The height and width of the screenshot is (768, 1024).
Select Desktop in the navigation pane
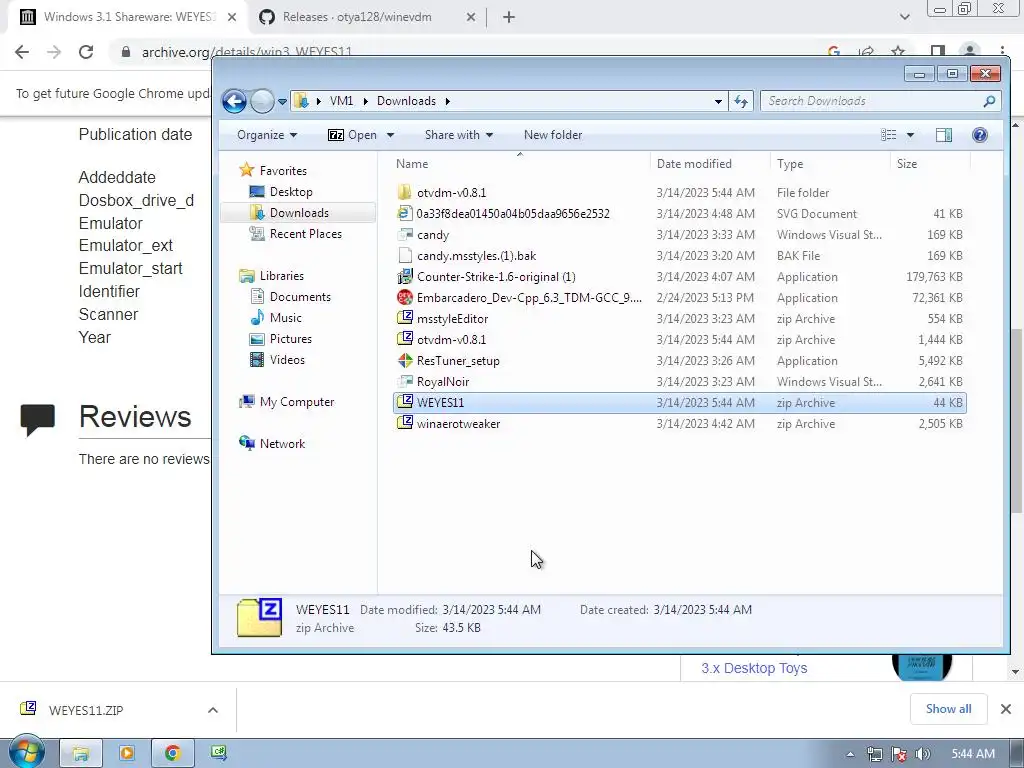click(291, 192)
